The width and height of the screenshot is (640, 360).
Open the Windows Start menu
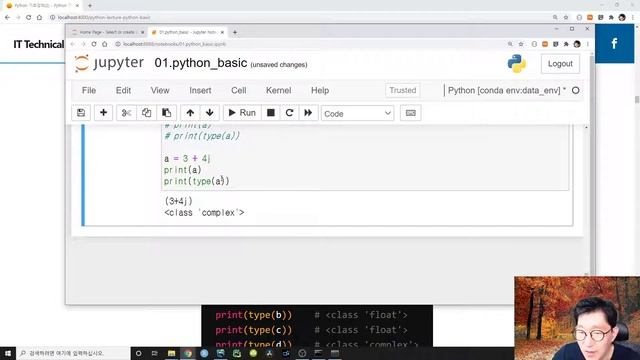click(x=8, y=353)
